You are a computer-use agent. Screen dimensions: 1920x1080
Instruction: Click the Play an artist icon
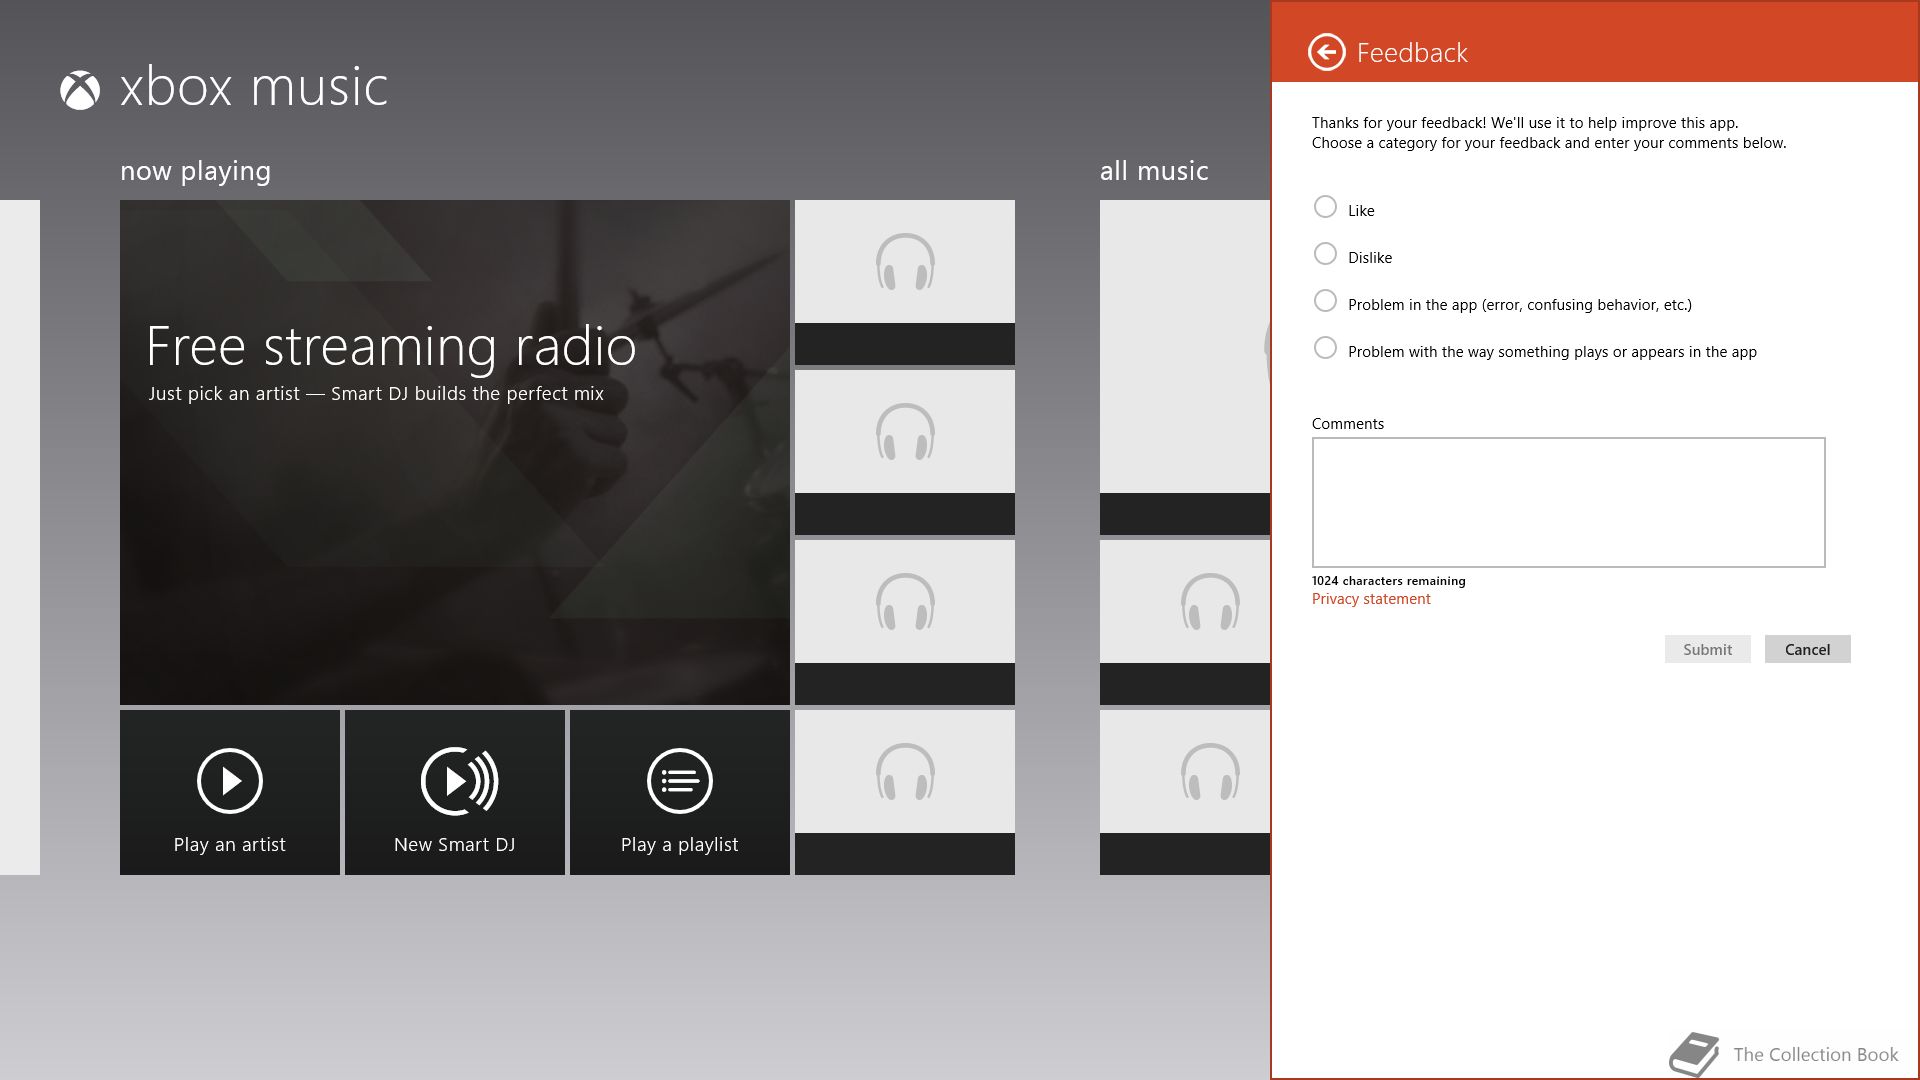pyautogui.click(x=229, y=781)
